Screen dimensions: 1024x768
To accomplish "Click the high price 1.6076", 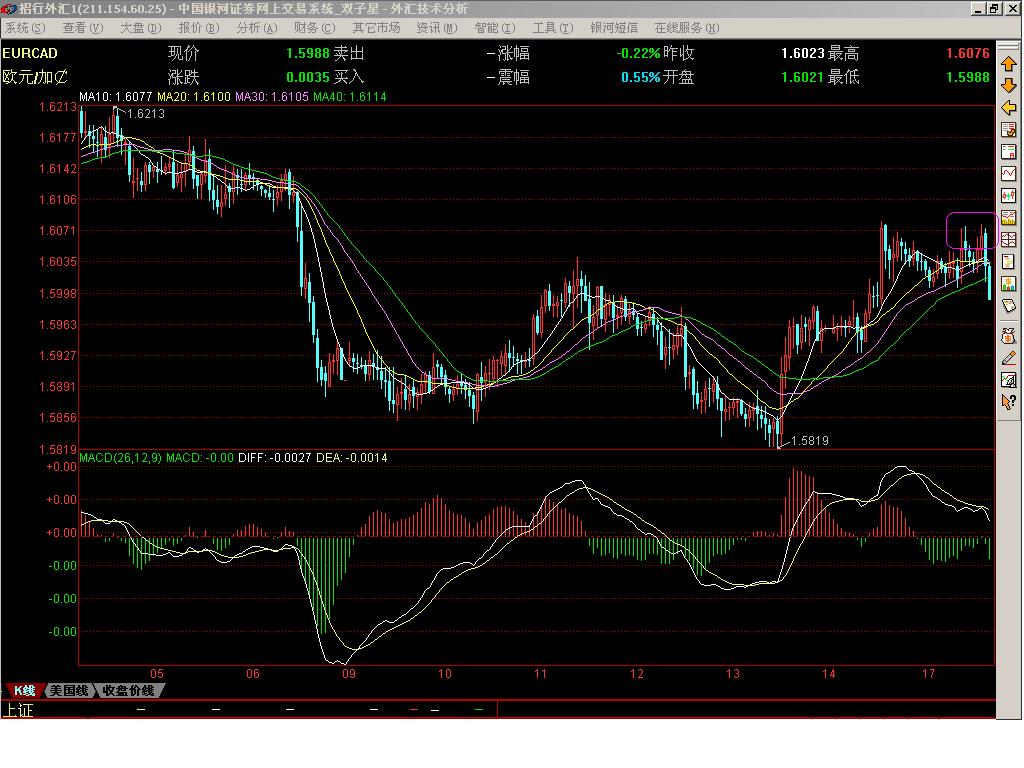I will 968,54.
